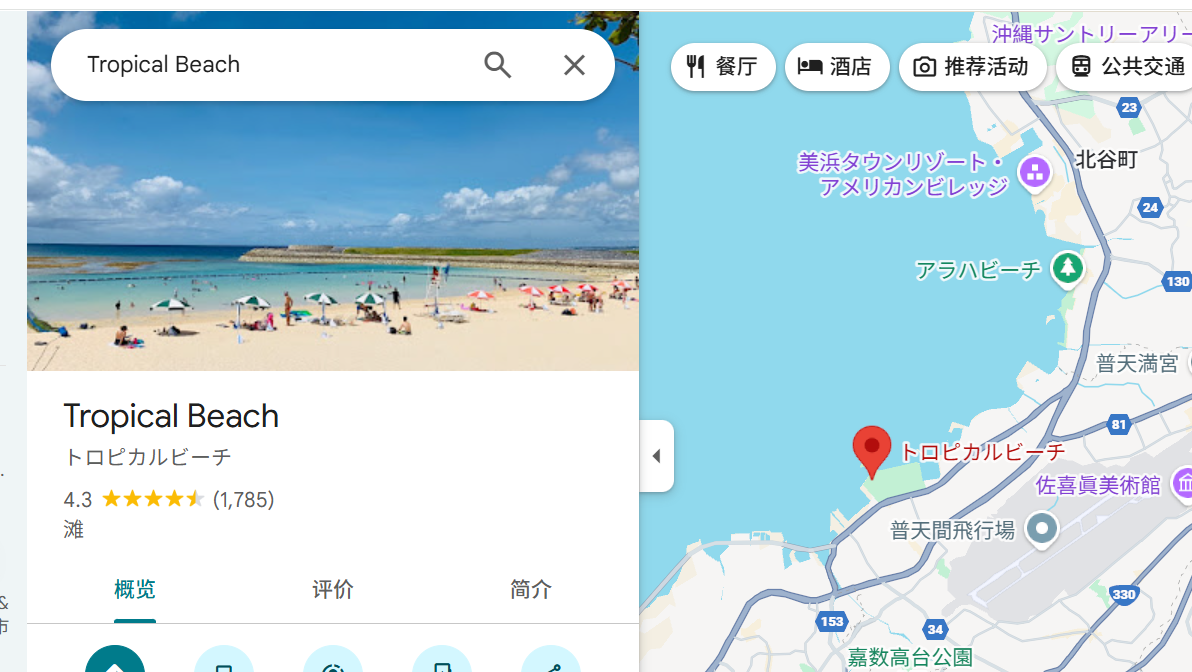
Task: Filter map by 餐厅 restaurants
Action: coord(723,67)
